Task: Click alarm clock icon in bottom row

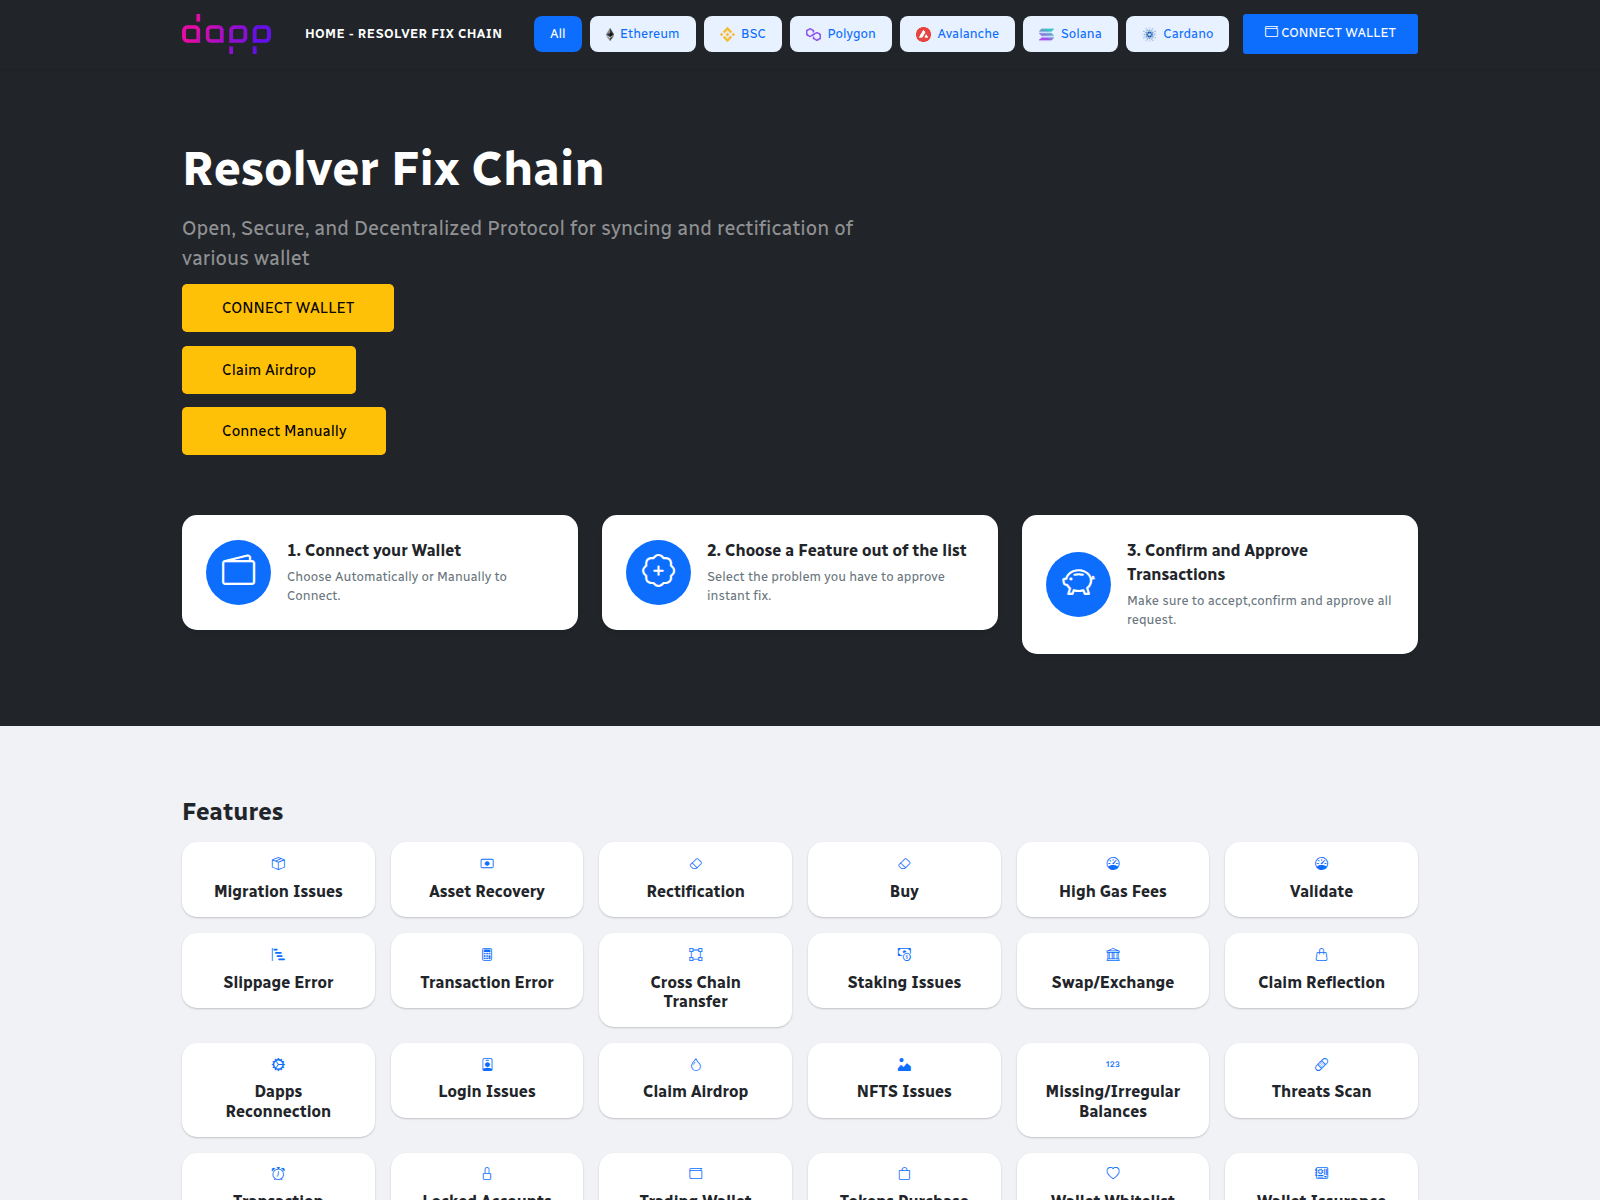Action: tap(278, 1174)
